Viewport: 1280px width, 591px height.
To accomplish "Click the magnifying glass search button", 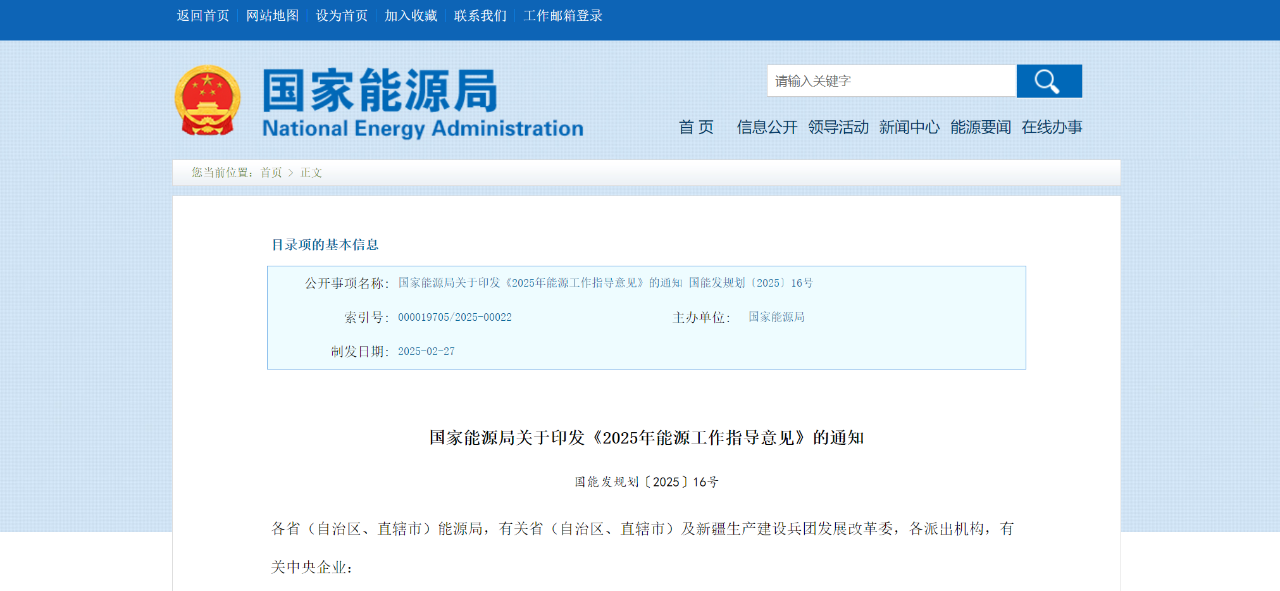I will click(x=1048, y=81).
